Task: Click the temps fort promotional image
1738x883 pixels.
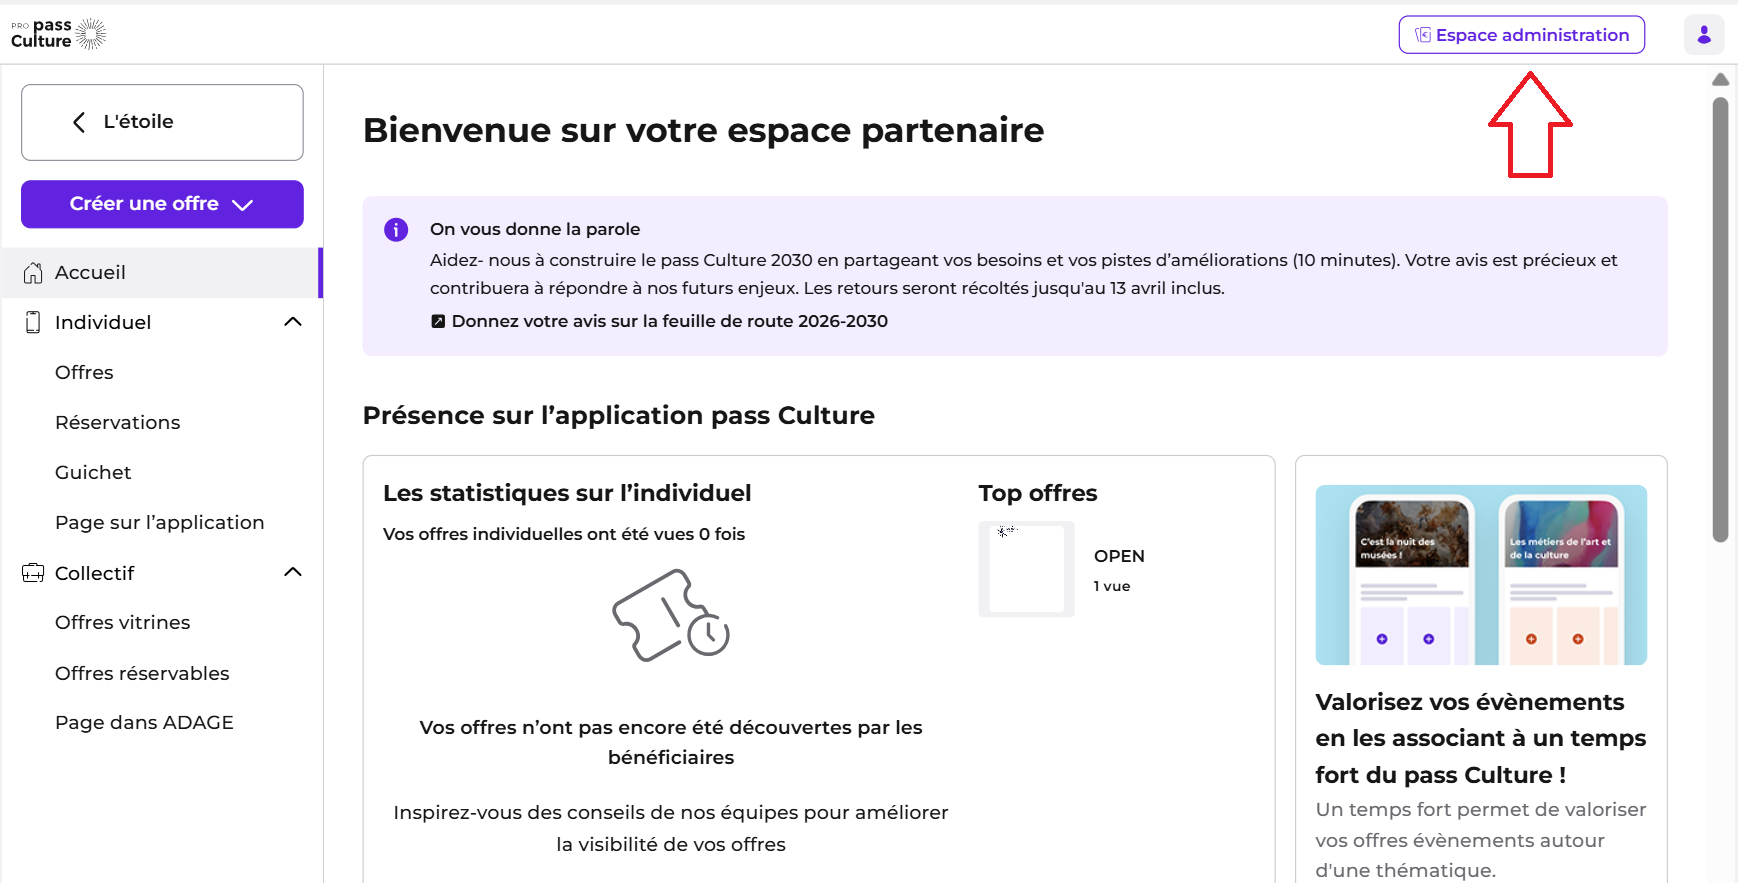Action: (1481, 575)
